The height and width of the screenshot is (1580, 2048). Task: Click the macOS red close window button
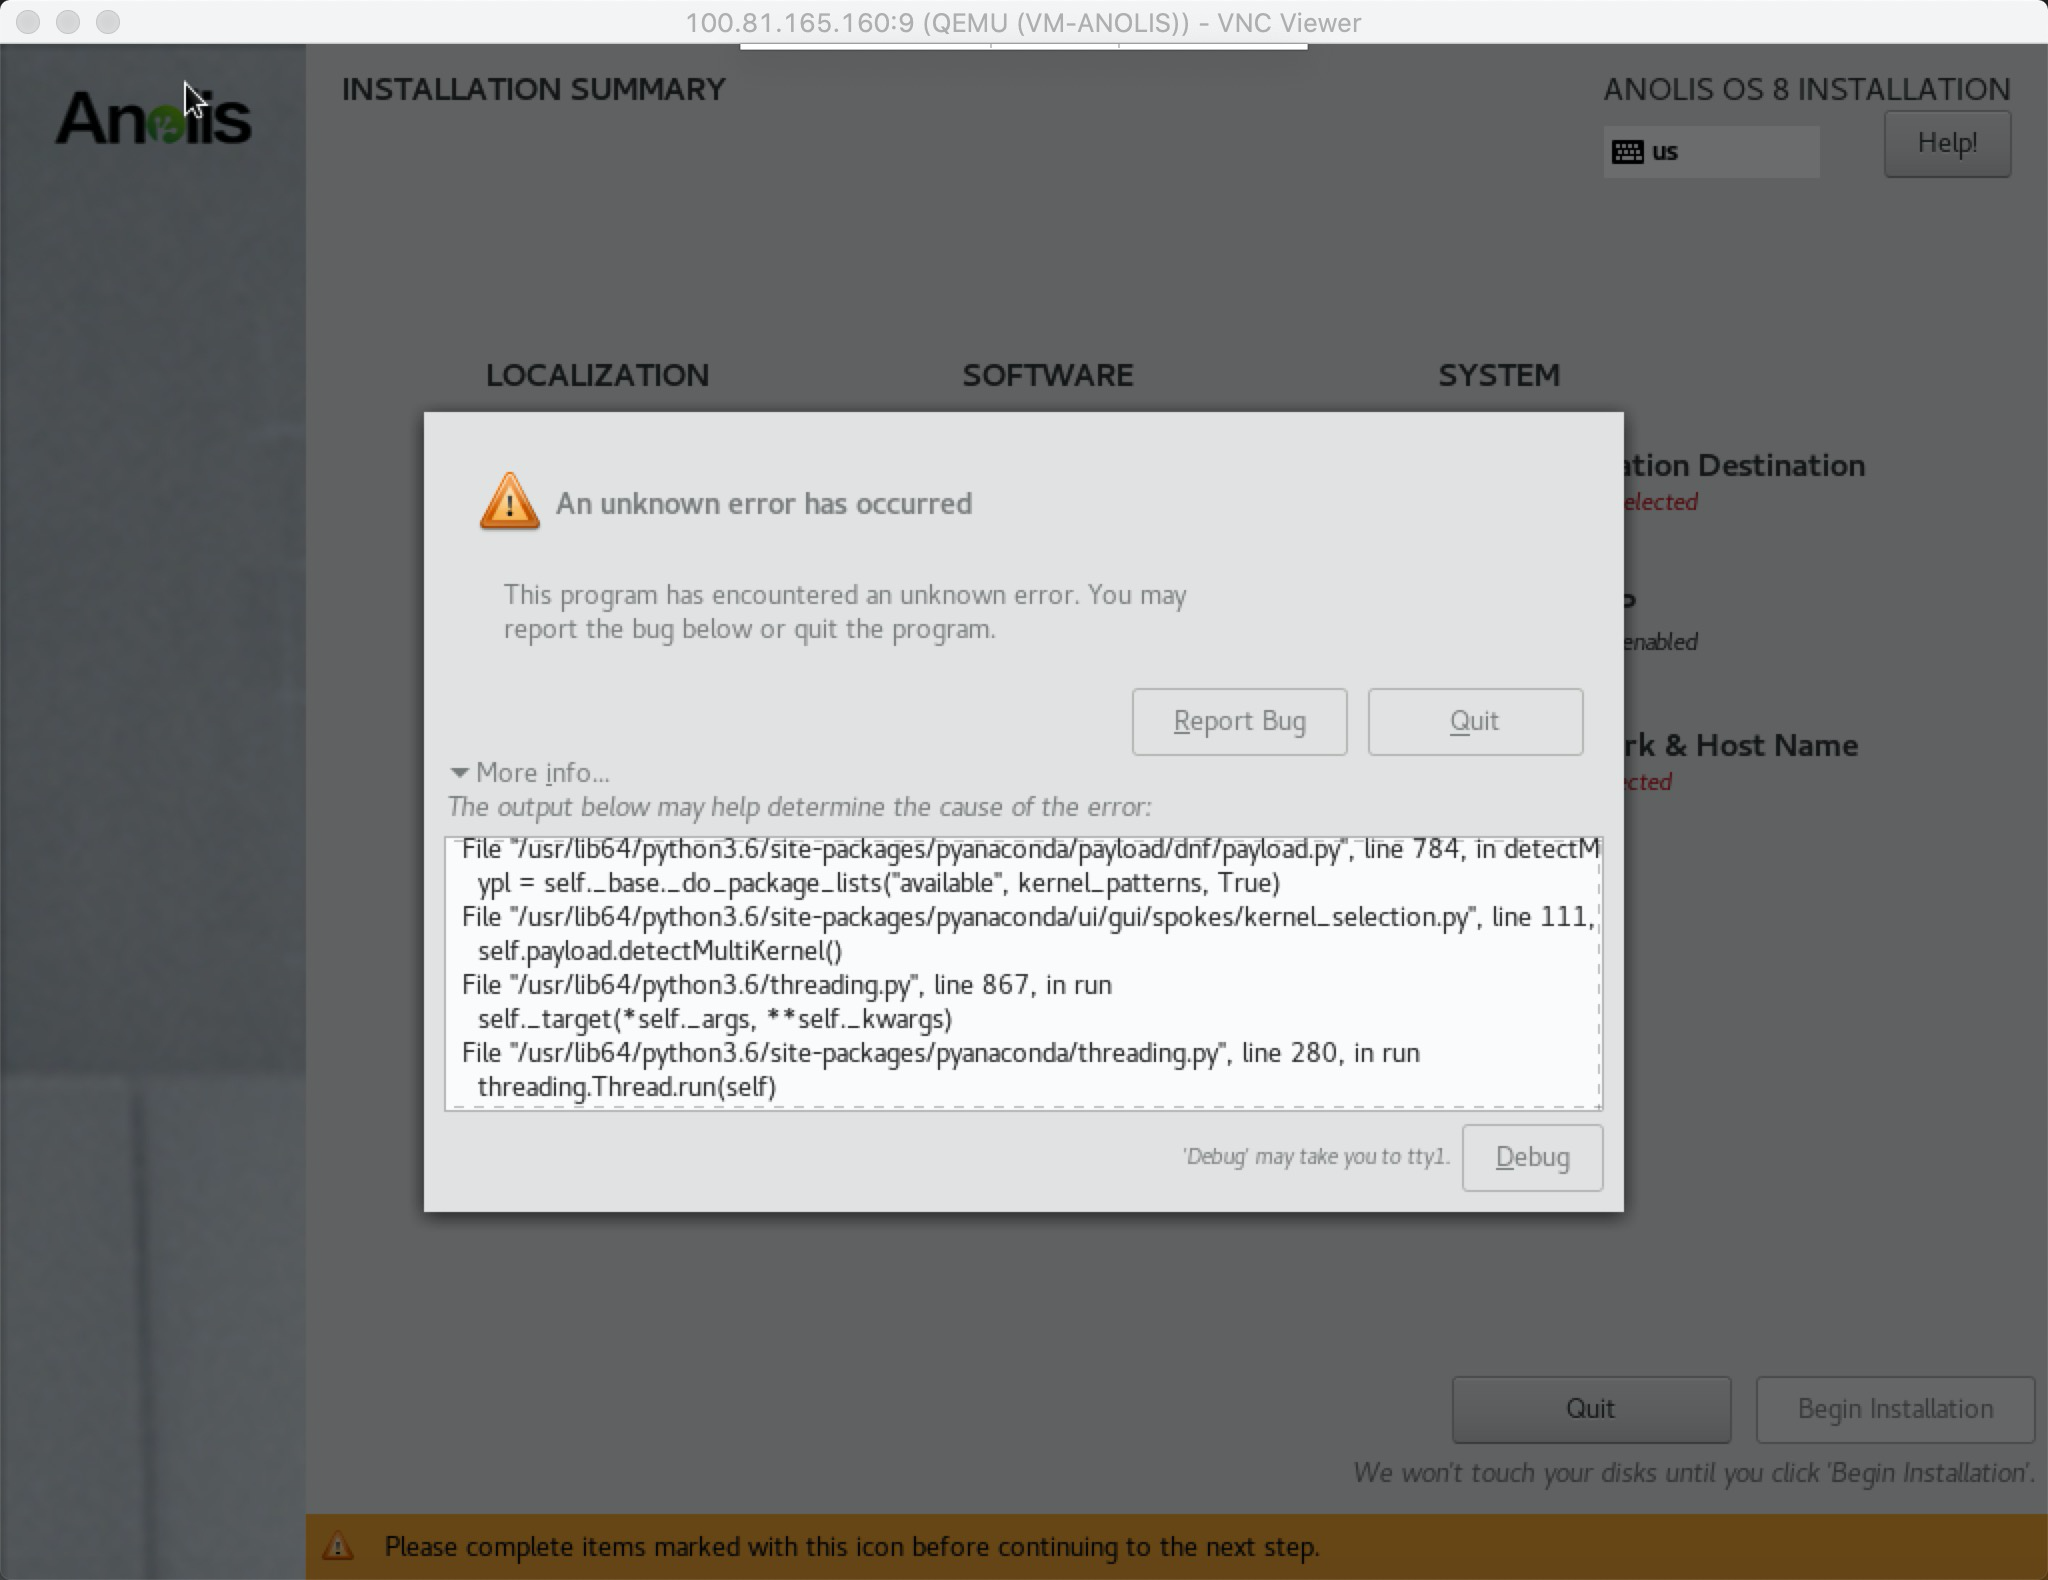click(x=28, y=22)
